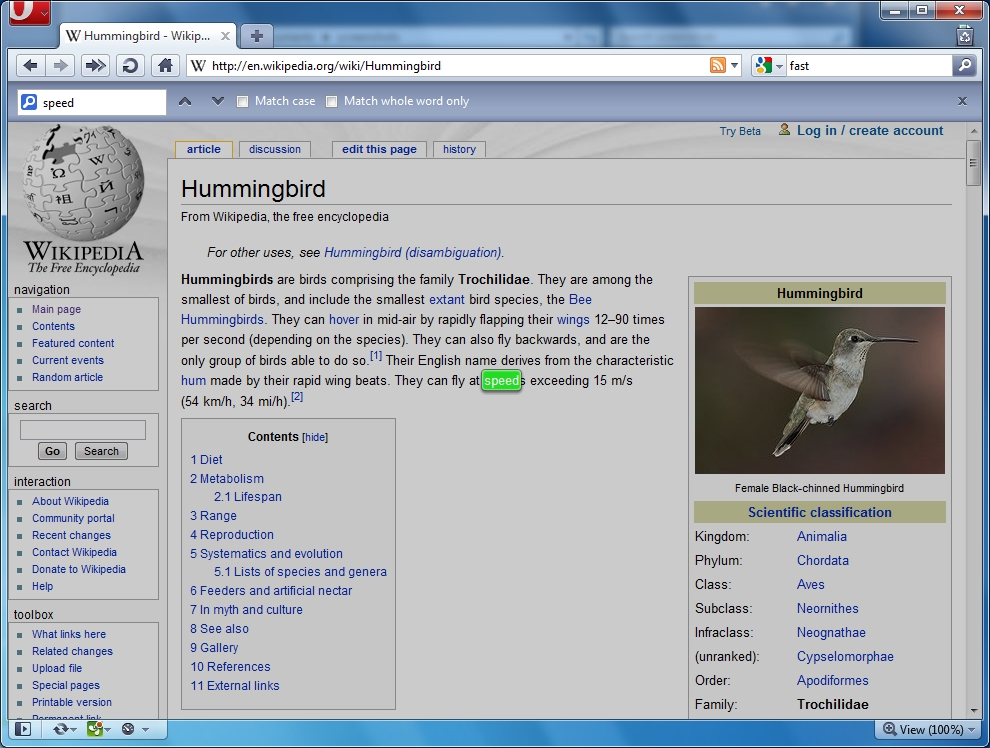Image resolution: width=990 pixels, height=748 pixels.
Task: Click the Search button in Wikipedia sidebar
Action: (101, 451)
